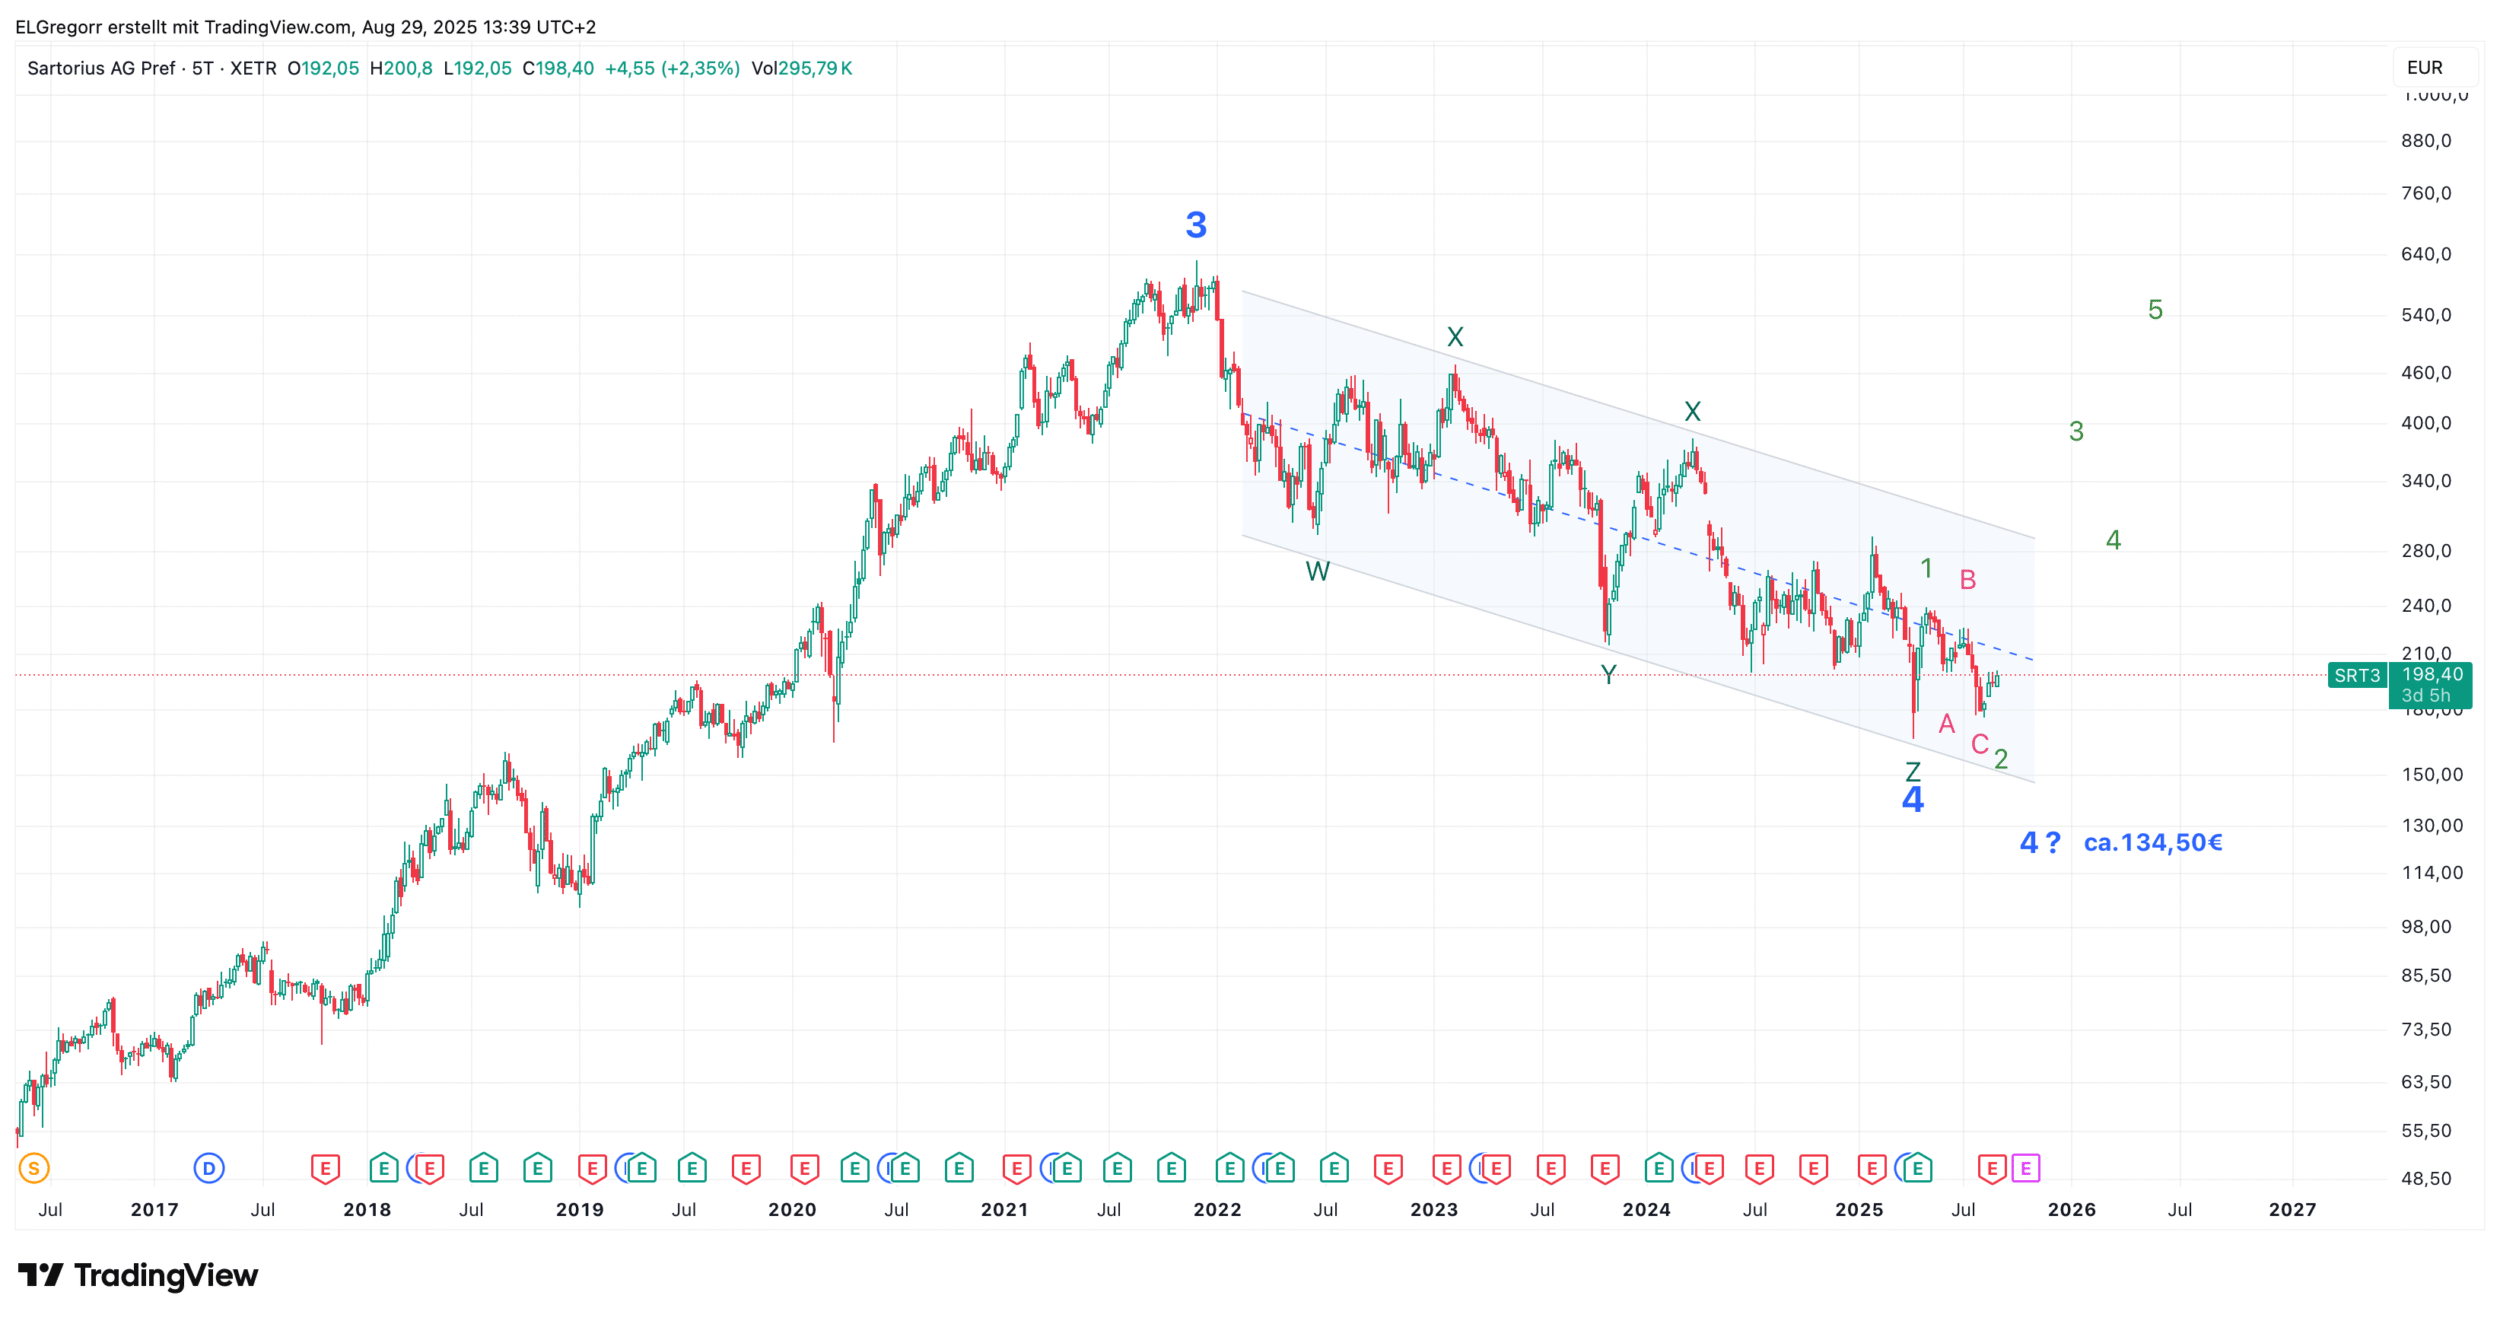Click the blue '4 ?' wave label
The height and width of the screenshot is (1321, 2500).
(2039, 843)
